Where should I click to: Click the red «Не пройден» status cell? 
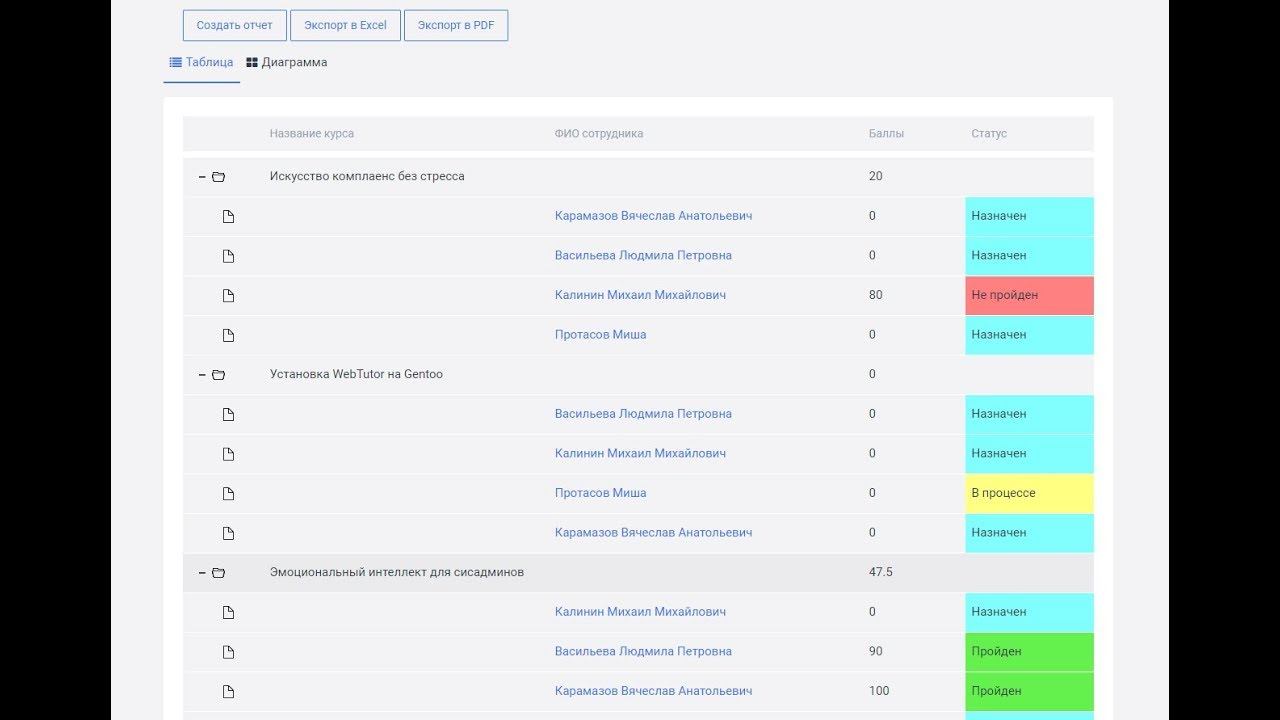point(1029,296)
